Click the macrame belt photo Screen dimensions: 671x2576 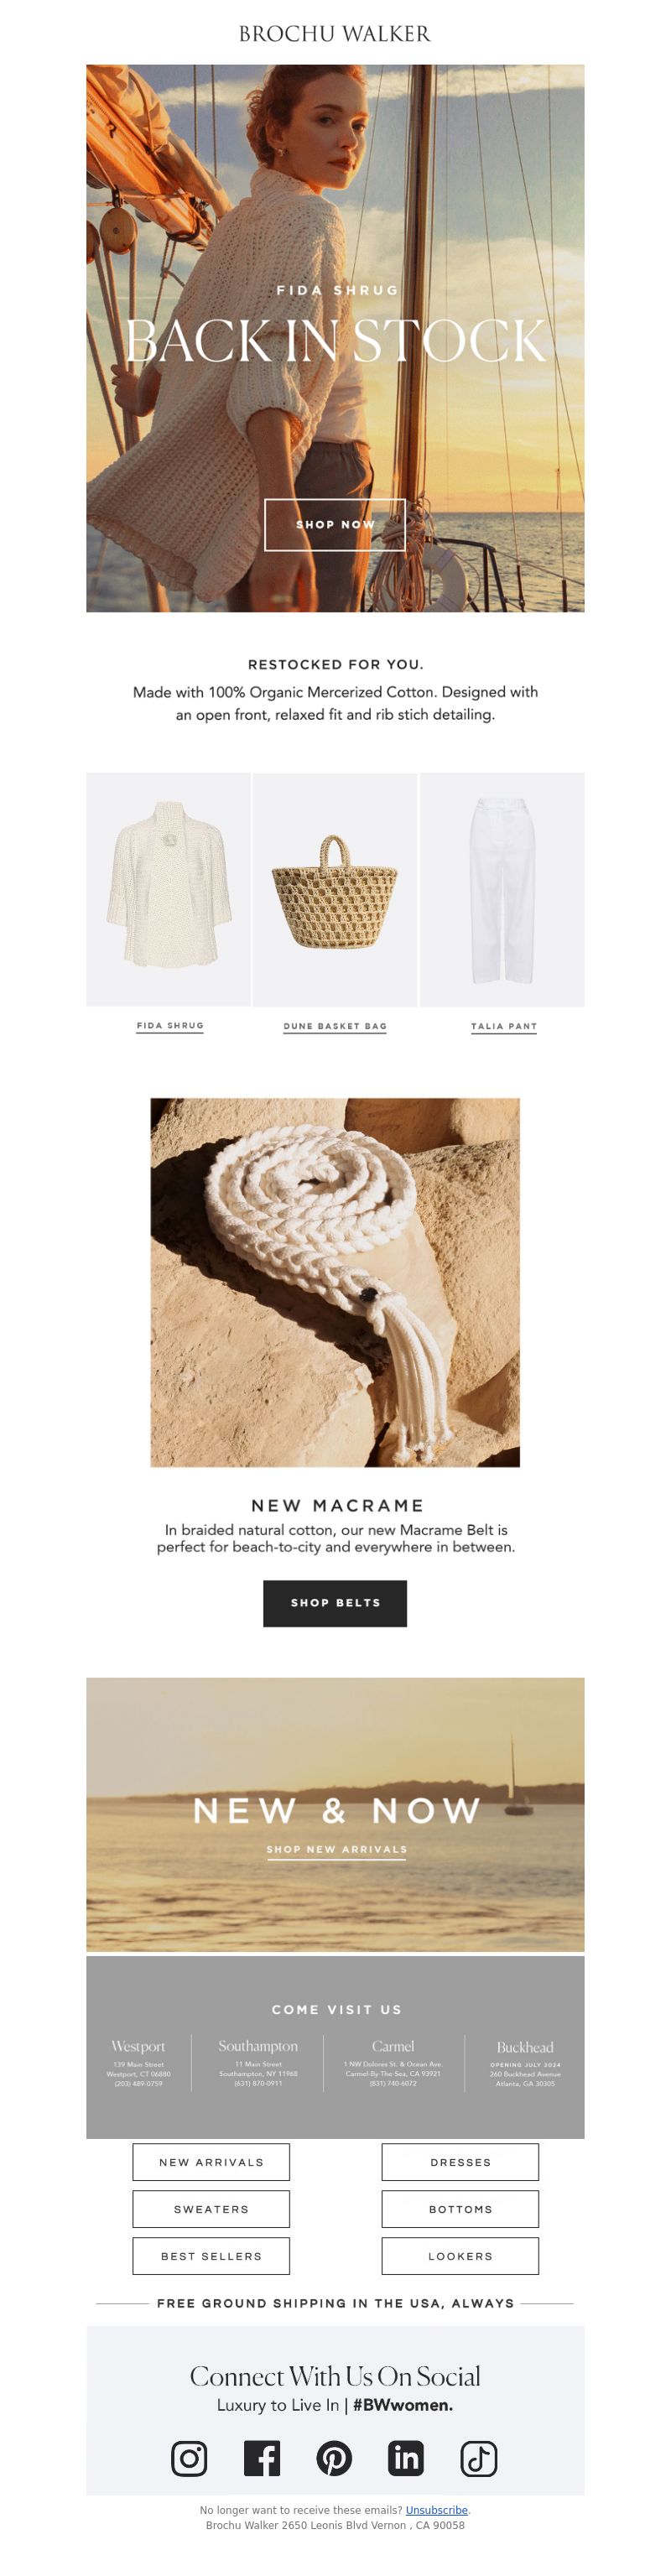(335, 1282)
